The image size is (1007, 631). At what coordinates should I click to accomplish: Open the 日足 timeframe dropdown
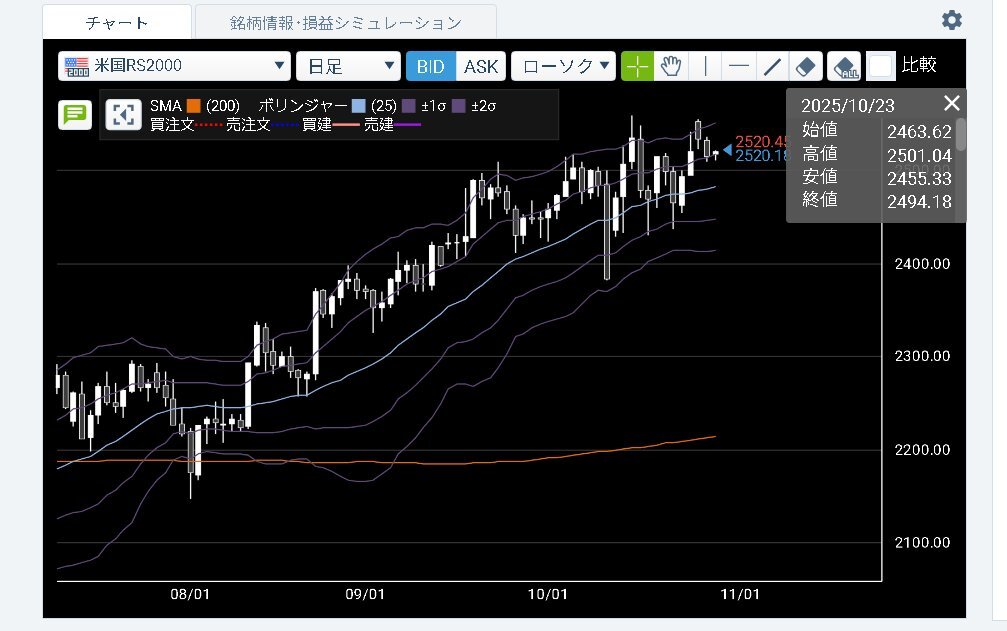point(348,66)
